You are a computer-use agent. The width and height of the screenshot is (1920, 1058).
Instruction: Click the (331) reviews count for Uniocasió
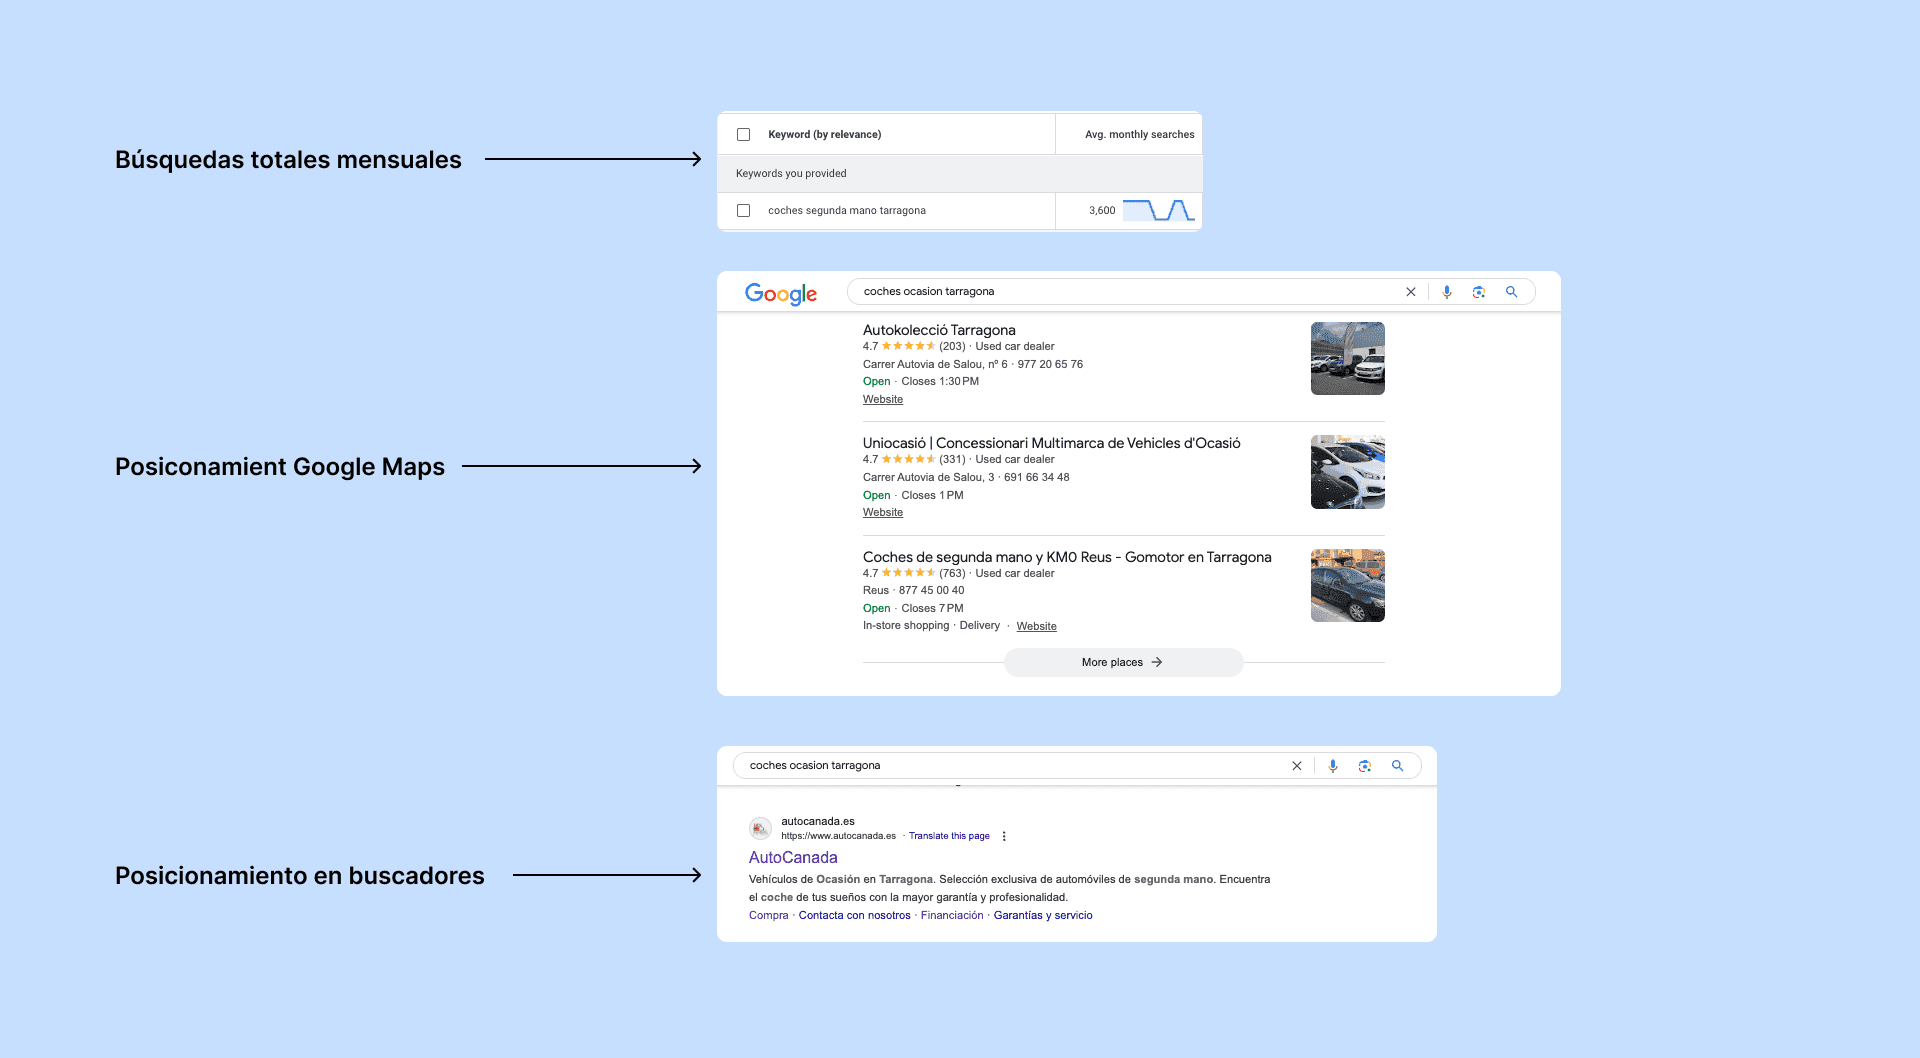click(952, 460)
